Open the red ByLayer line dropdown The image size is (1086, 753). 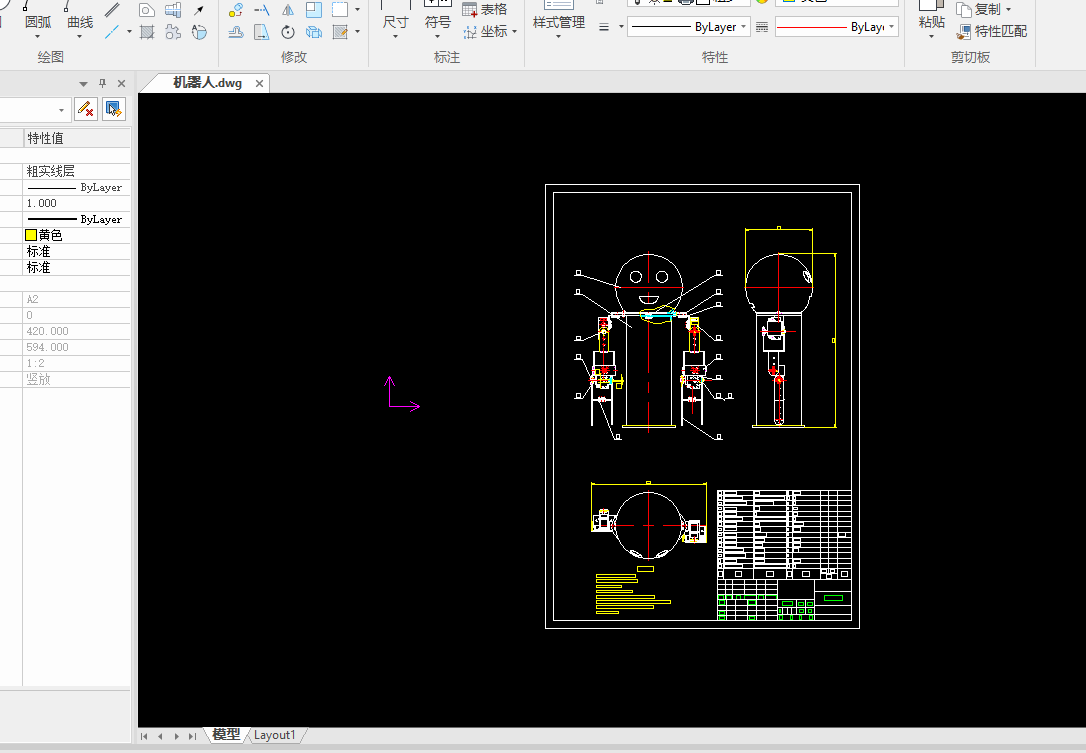(837, 27)
